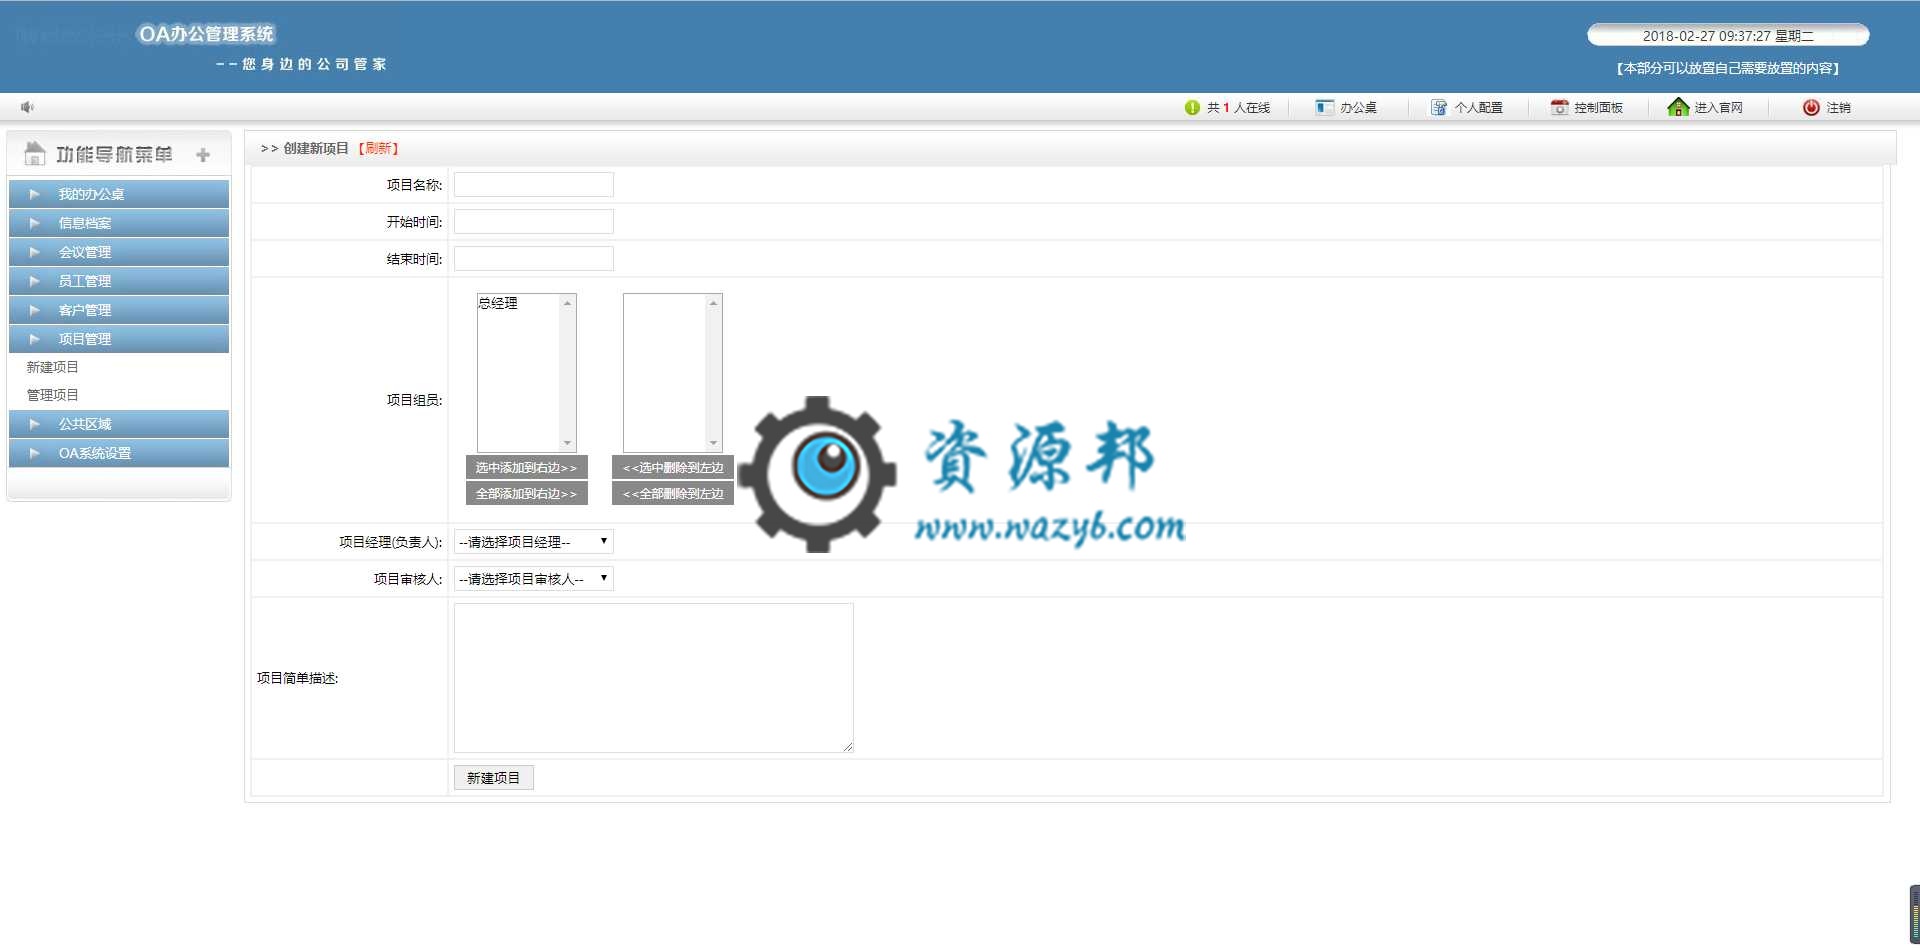Image resolution: width=1920 pixels, height=950 pixels.
Task: Click the 个人配置 top navigation link
Action: tap(1478, 107)
